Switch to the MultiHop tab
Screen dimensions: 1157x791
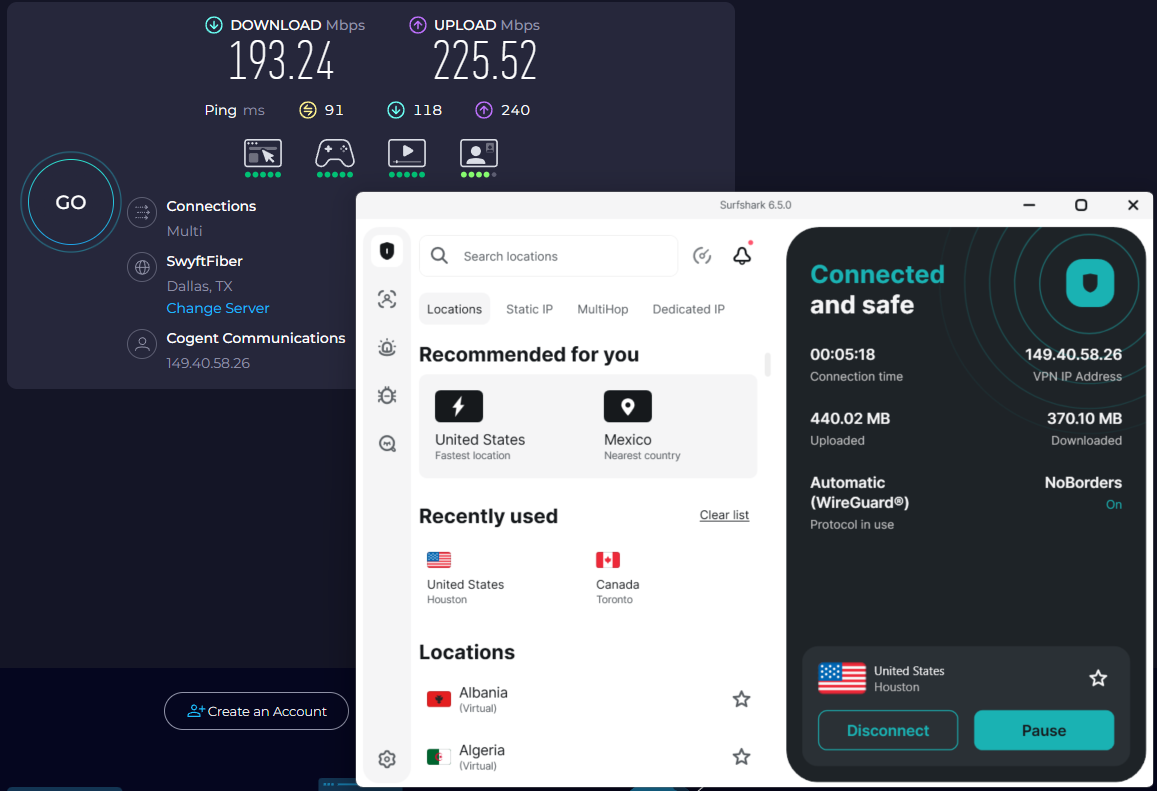[602, 309]
